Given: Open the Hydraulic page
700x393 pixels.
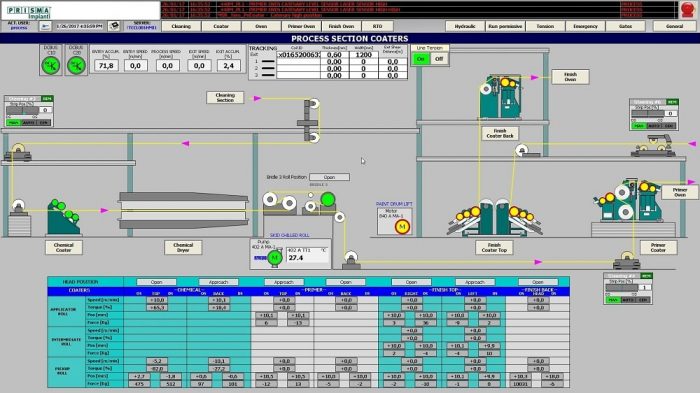Looking at the screenshot, I should click(x=465, y=26).
